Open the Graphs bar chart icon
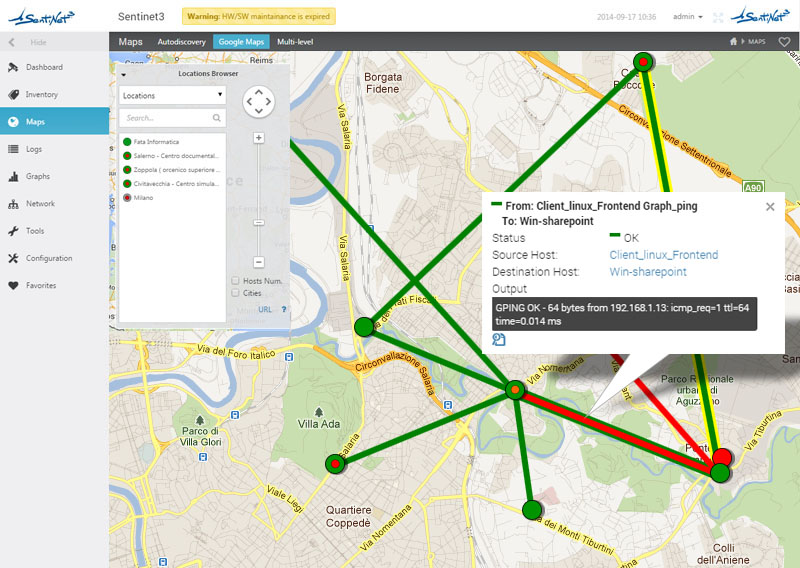 [13, 177]
